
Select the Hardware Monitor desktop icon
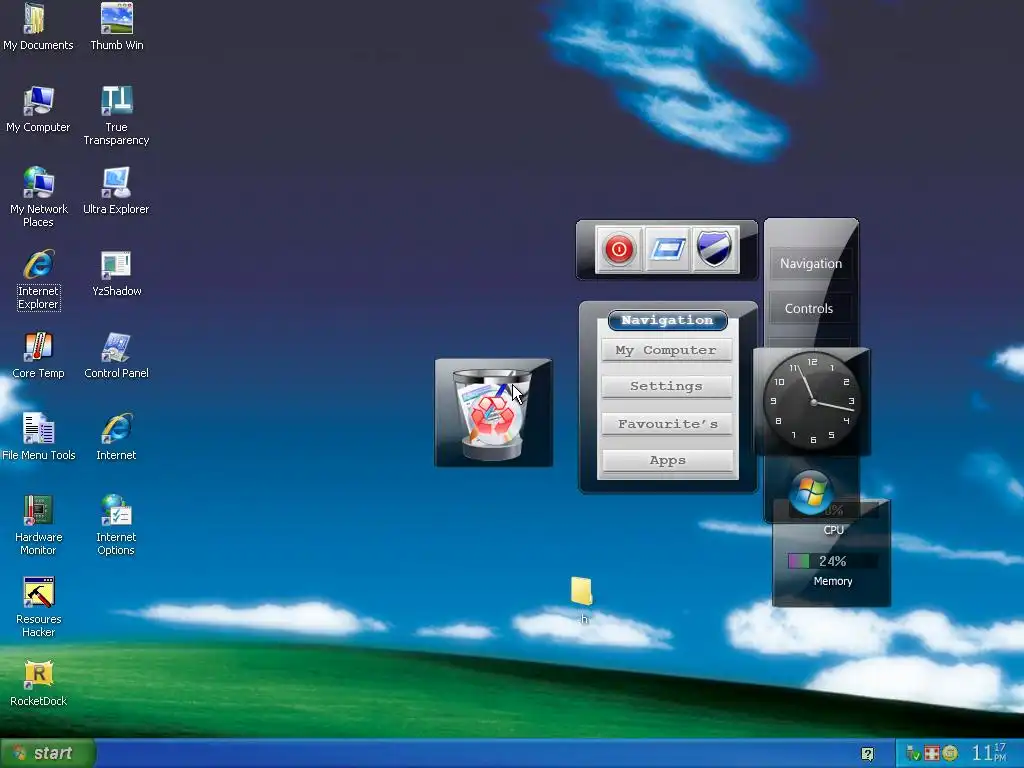click(39, 526)
